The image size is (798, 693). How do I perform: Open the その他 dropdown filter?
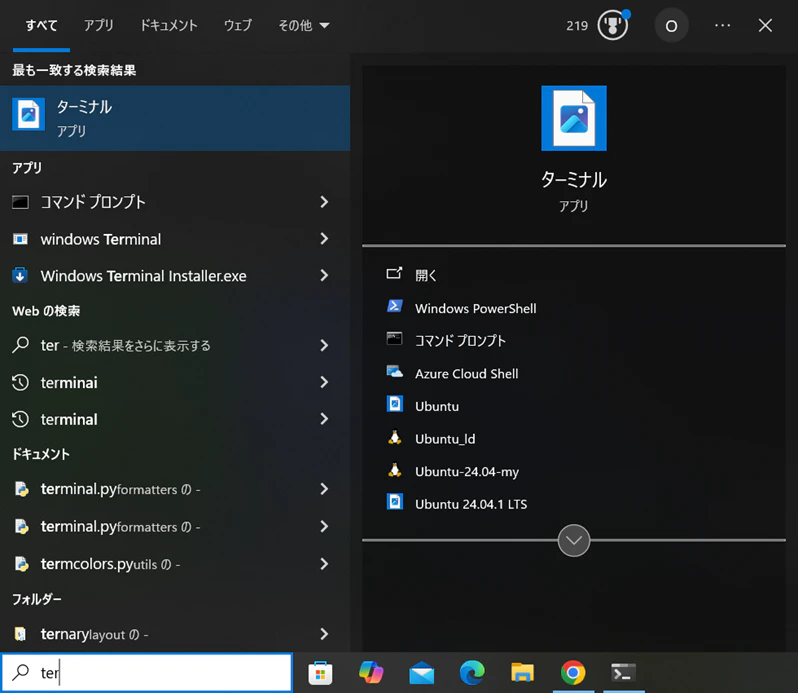tap(304, 25)
